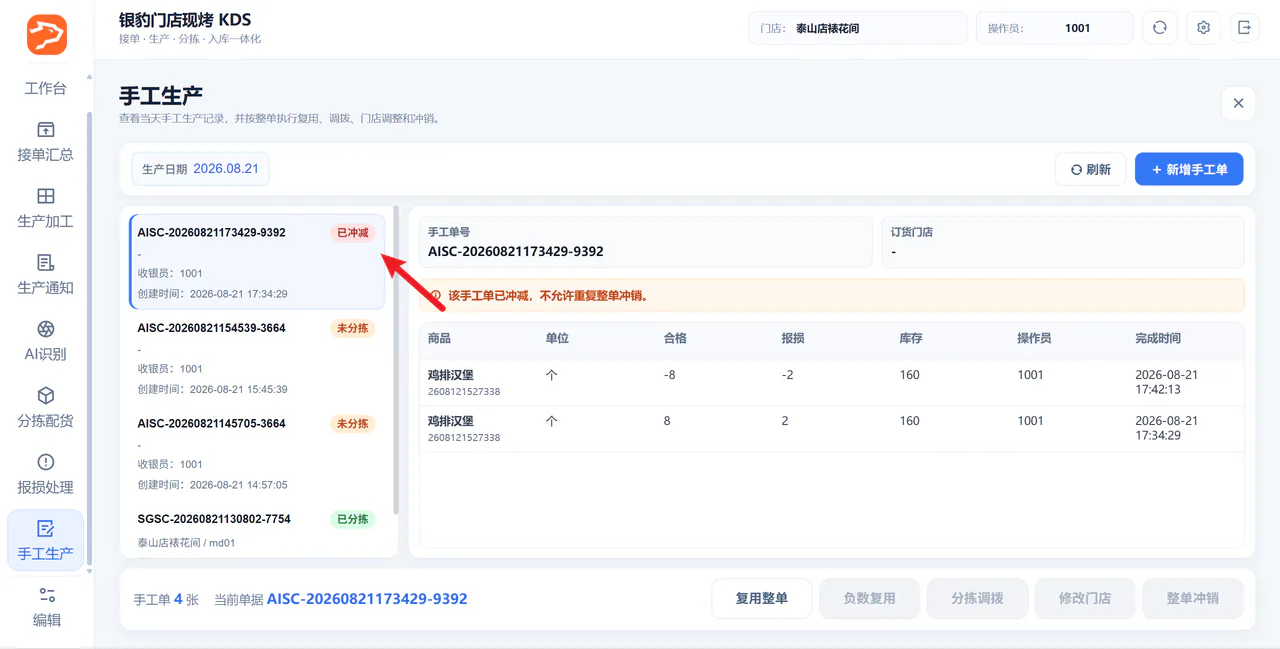Click the 负数复用 button
This screenshot has height=649, width=1280.
[869, 599]
